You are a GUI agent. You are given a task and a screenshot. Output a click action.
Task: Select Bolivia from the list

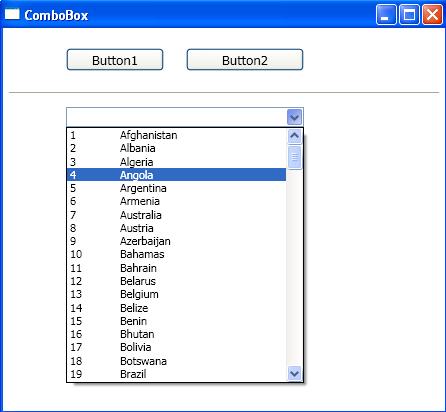176,347
